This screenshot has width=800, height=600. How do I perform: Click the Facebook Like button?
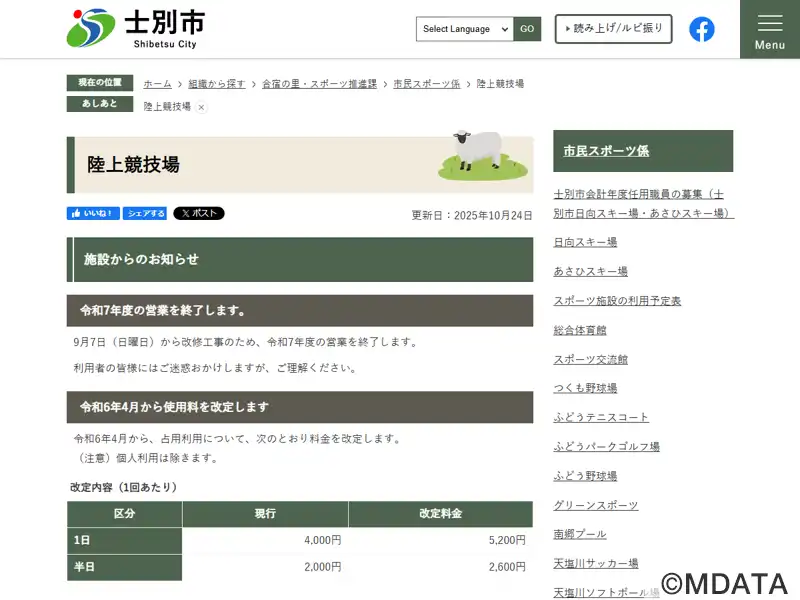click(94, 213)
